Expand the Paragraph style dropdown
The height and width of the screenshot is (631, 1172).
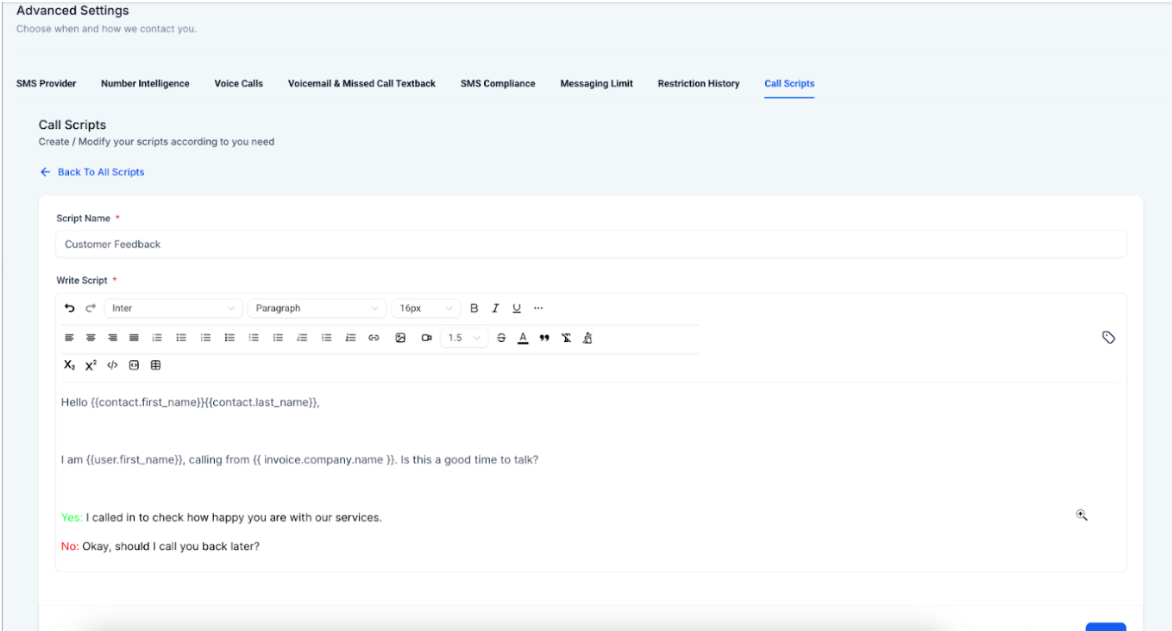317,308
